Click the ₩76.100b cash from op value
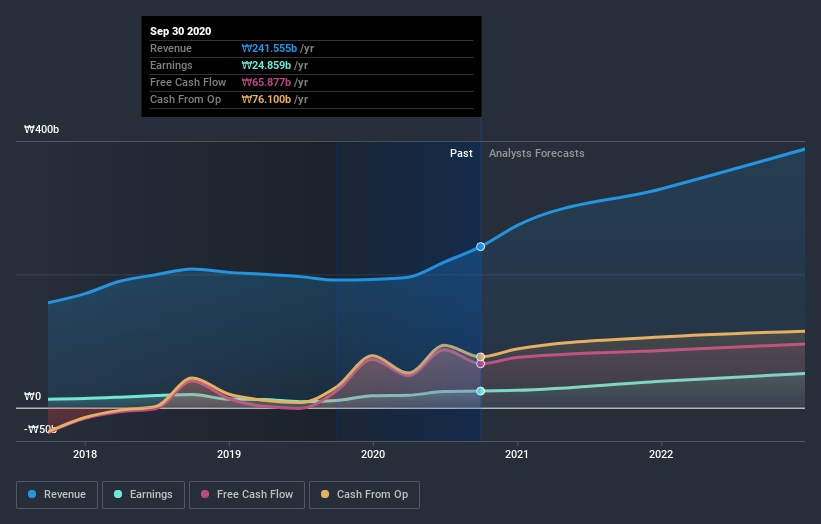 pyautogui.click(x=266, y=99)
